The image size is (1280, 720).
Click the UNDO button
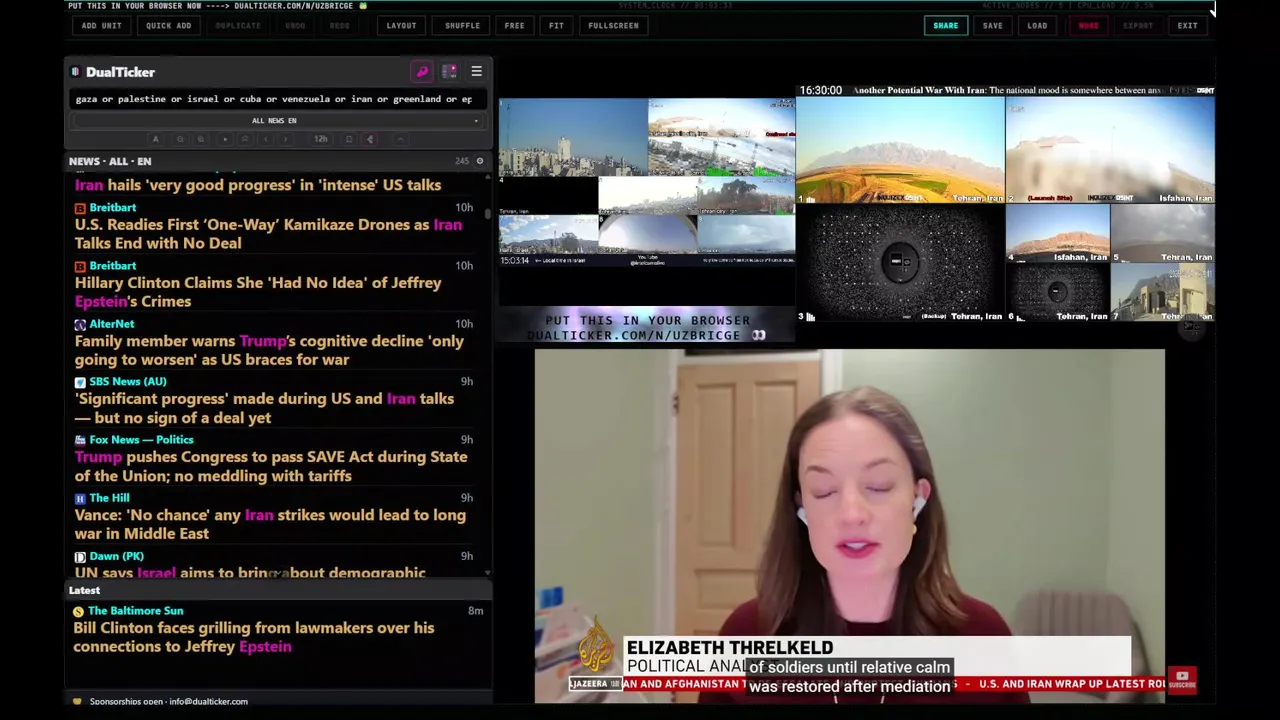click(295, 25)
